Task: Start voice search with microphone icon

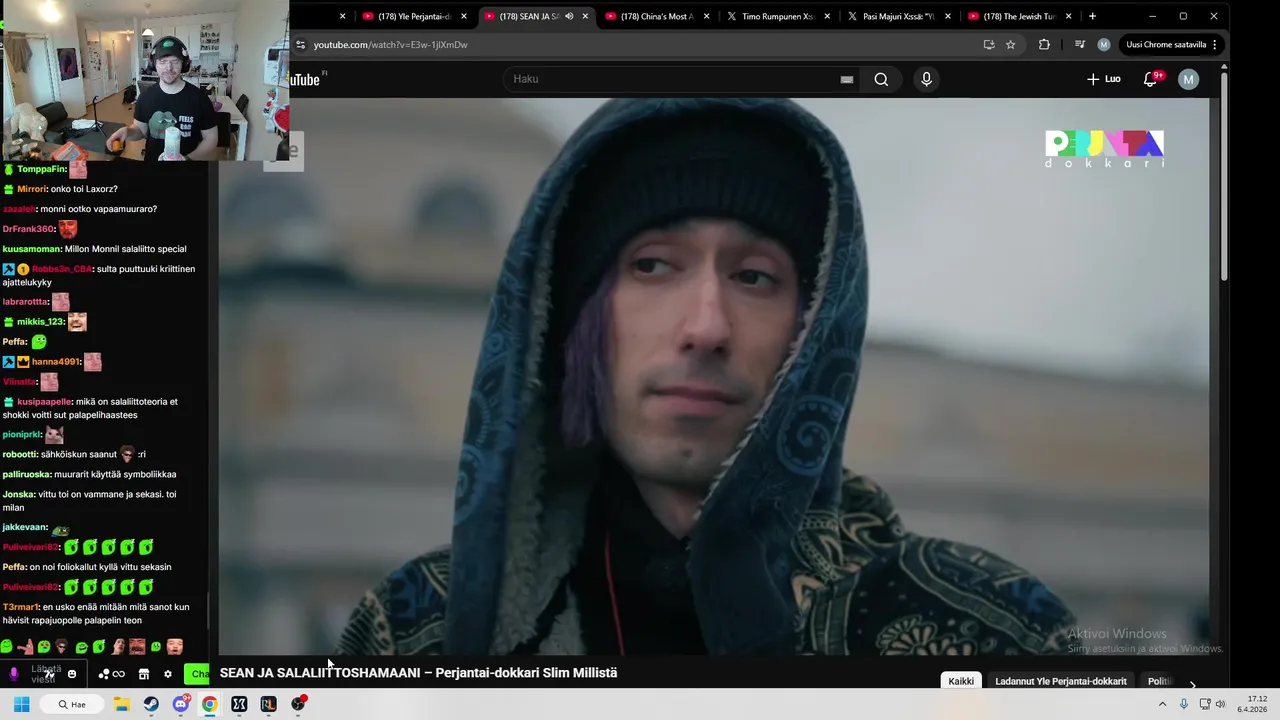Action: coord(926,79)
